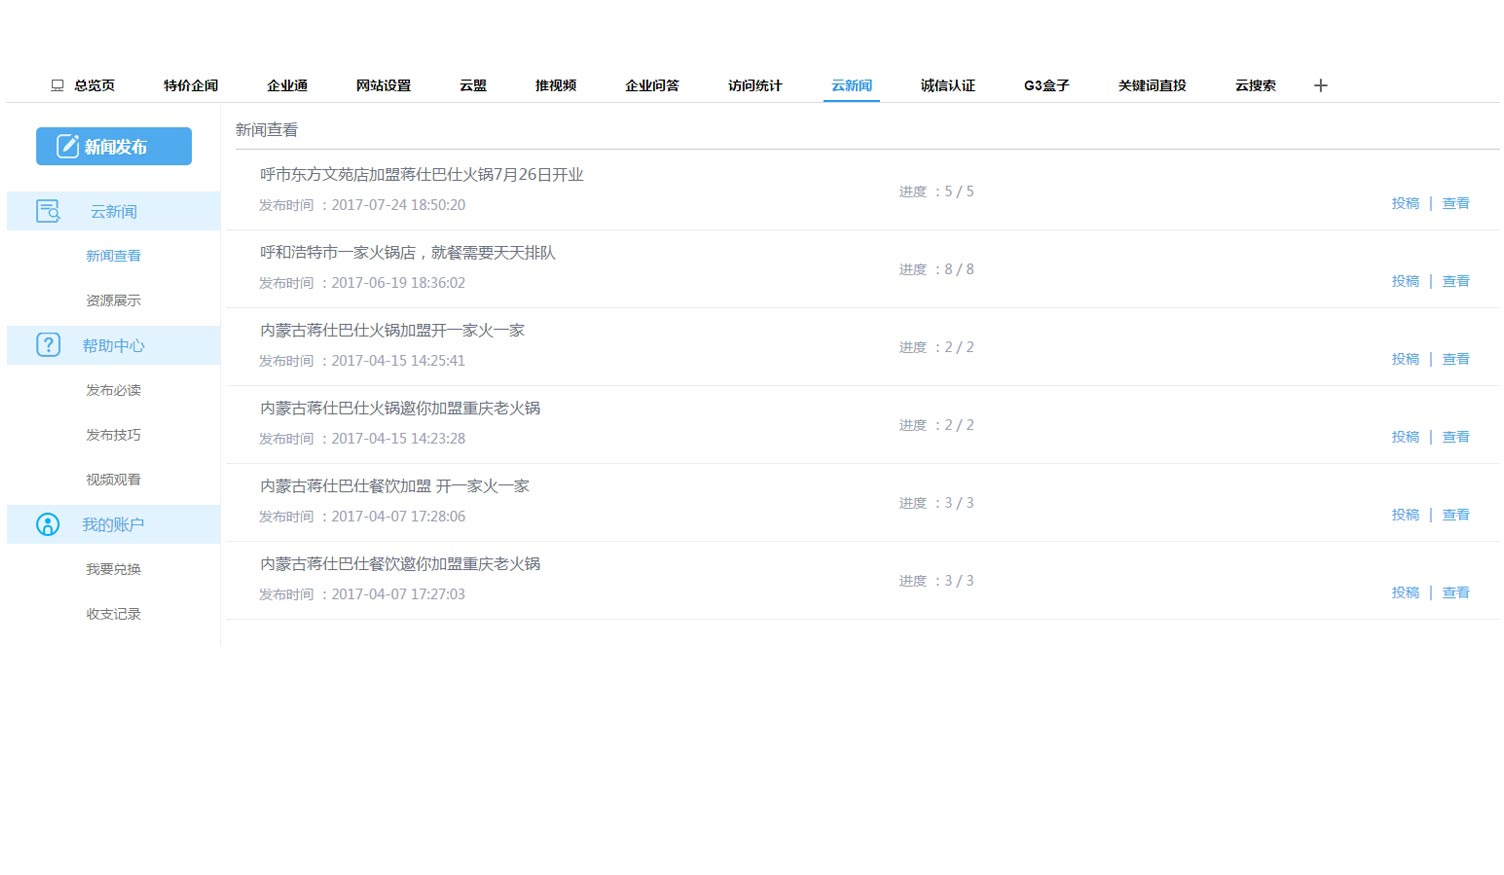Click publish time 2017-04-15 14:25:41
Screen dimensions: 1504x875
398,361
